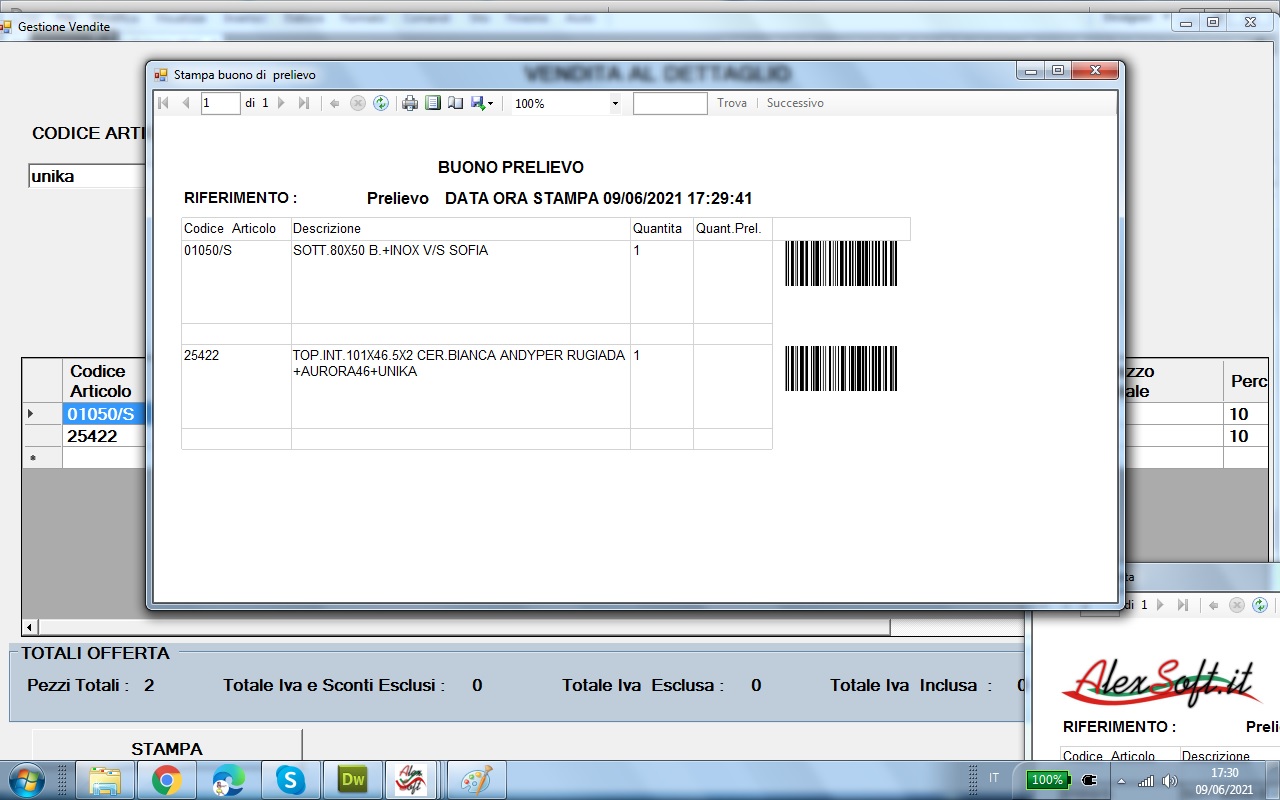1280x800 pixels.
Task: Select the 25422 row in the grid
Action: (x=92, y=436)
